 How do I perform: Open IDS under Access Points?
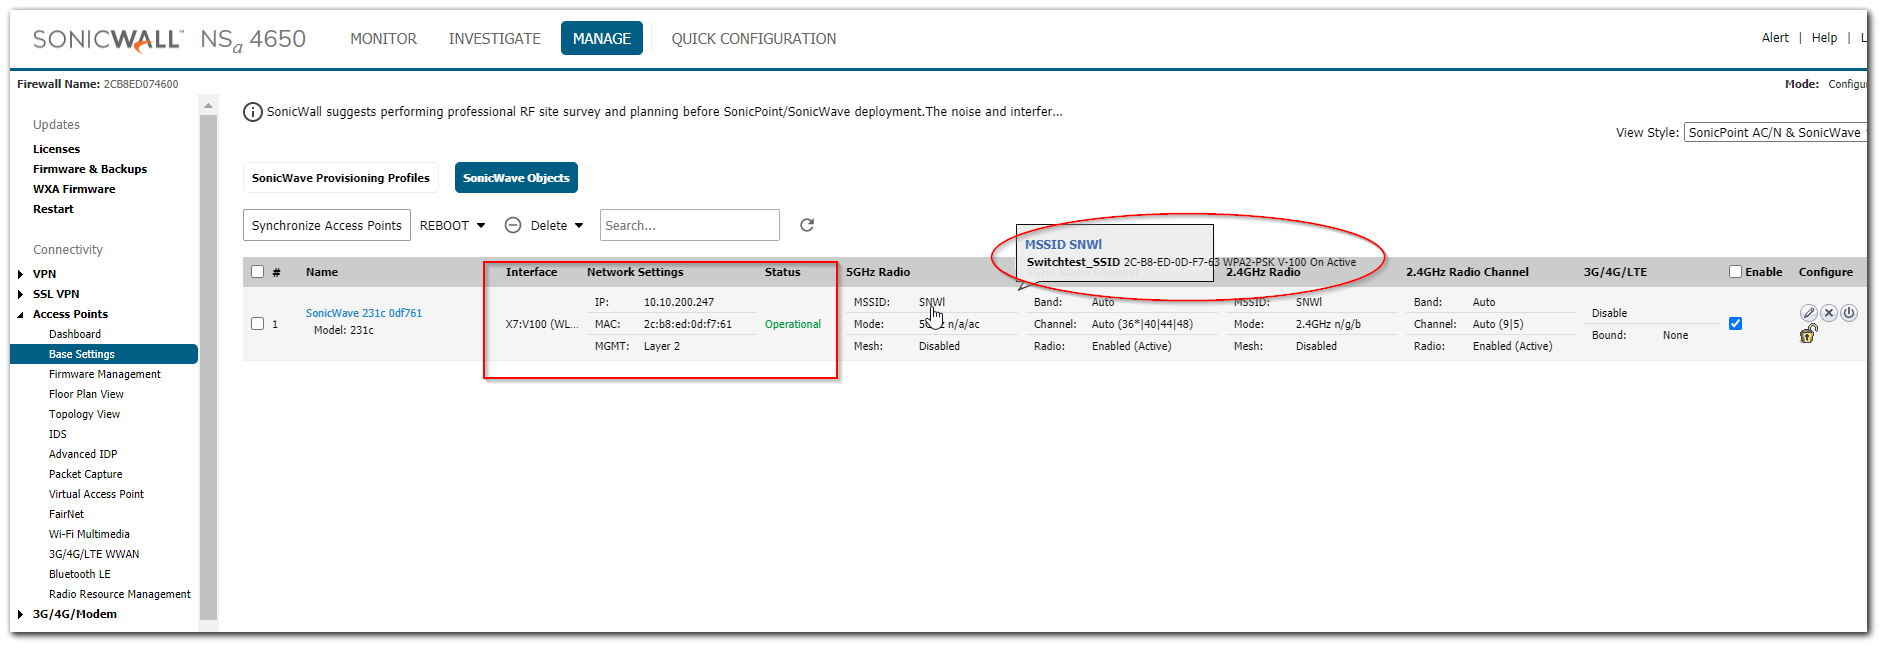pyautogui.click(x=58, y=434)
